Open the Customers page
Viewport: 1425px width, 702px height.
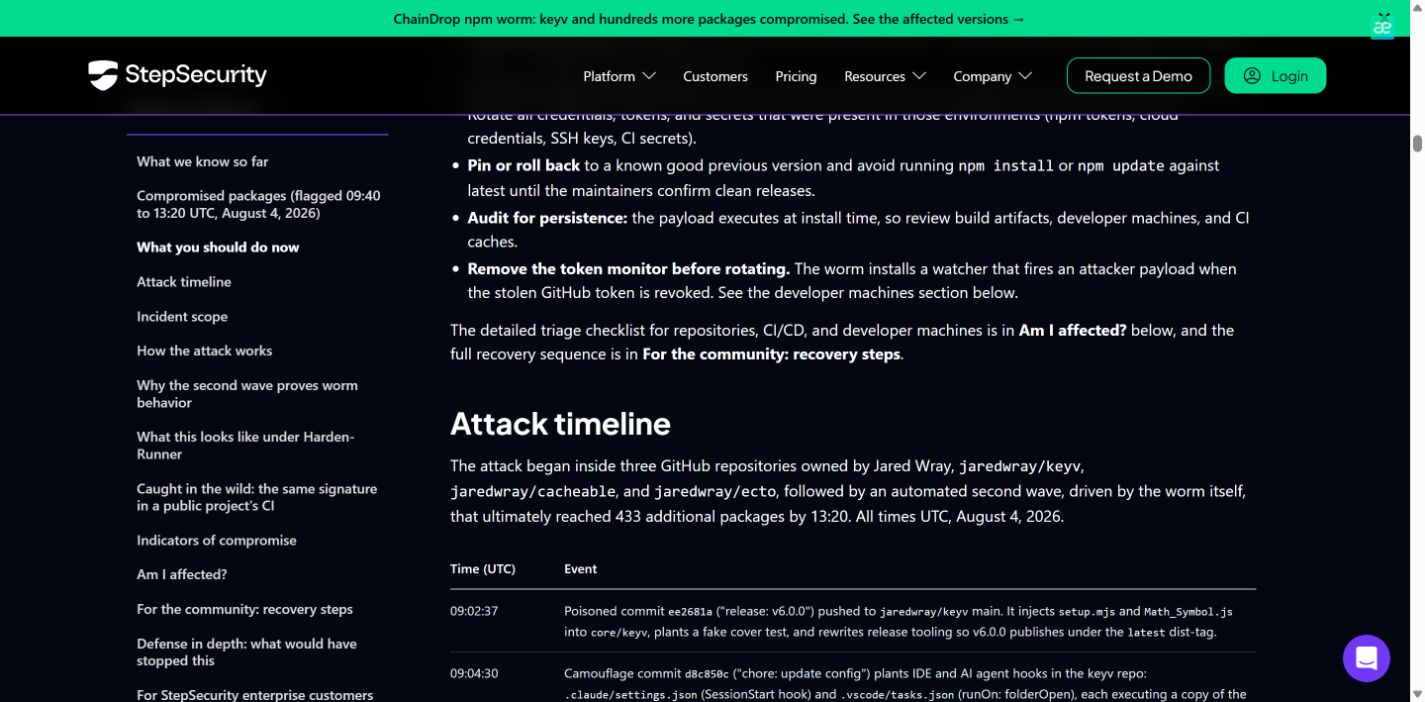point(715,76)
